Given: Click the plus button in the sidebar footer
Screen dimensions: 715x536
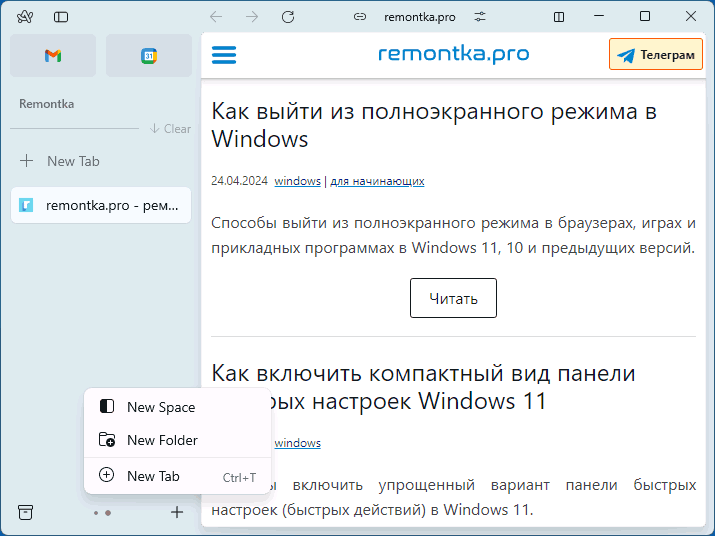Looking at the screenshot, I should click(x=177, y=512).
